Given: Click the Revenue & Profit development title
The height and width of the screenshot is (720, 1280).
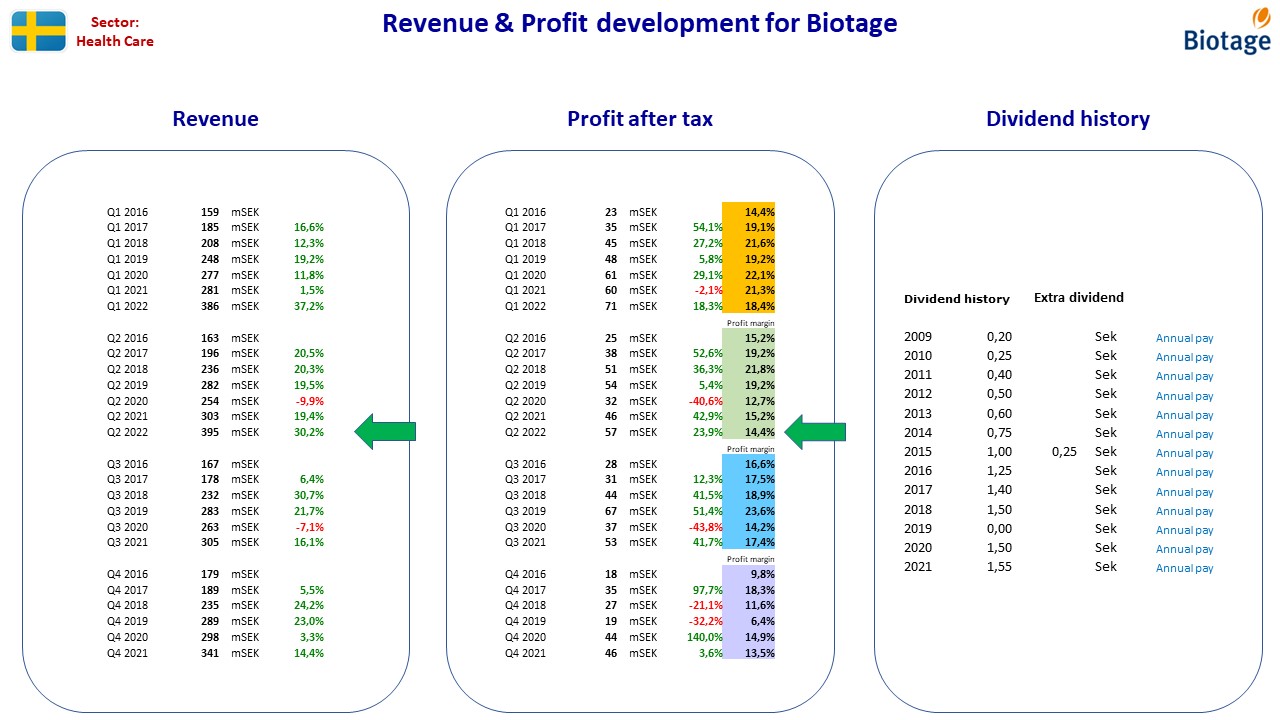Looking at the screenshot, I should (640, 23).
